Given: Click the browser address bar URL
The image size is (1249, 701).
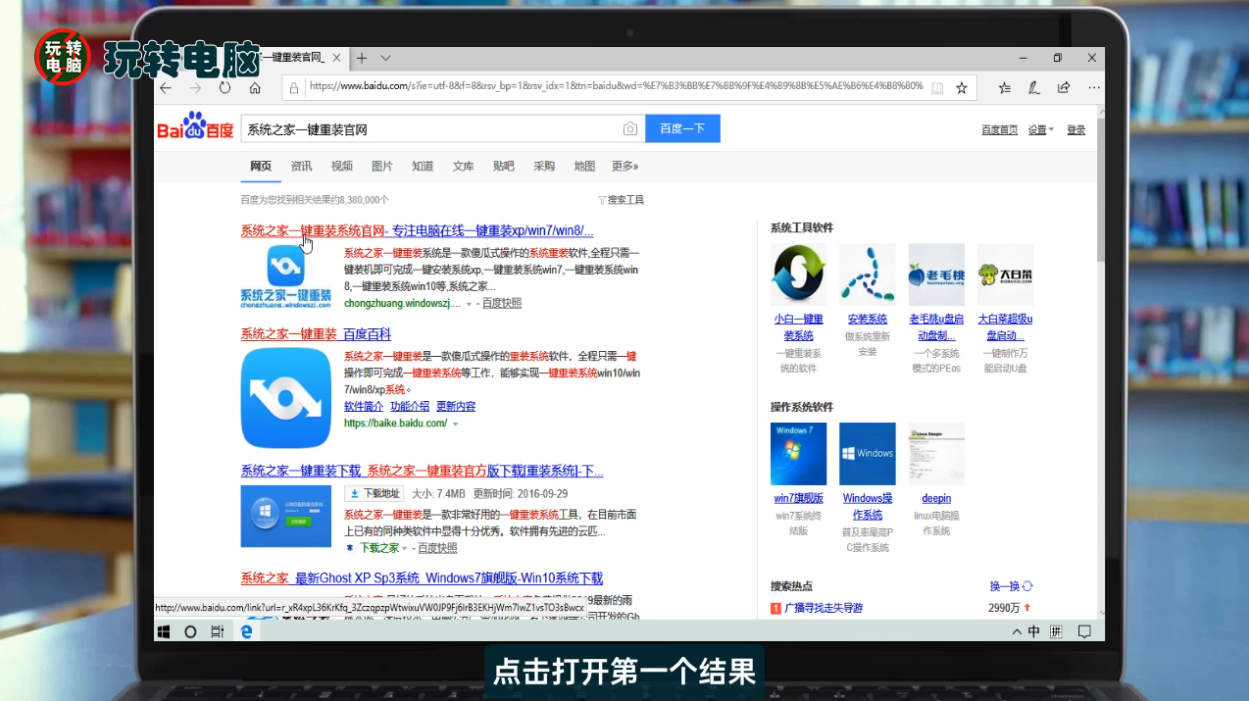Looking at the screenshot, I should point(615,87).
